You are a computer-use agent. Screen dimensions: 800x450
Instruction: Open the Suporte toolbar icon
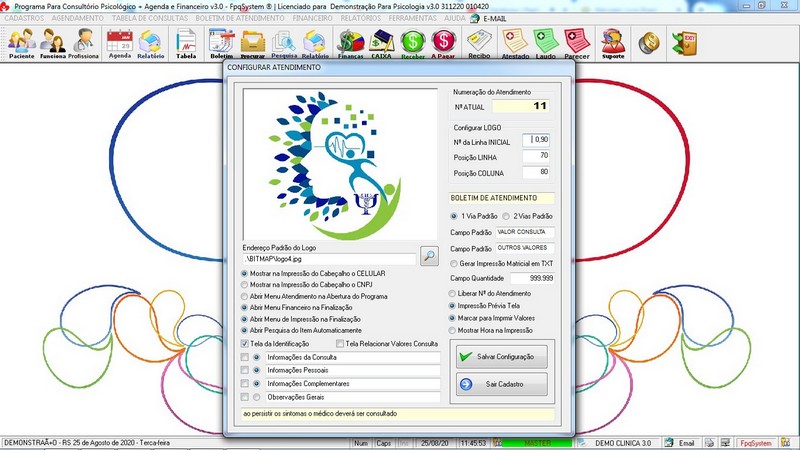613,43
